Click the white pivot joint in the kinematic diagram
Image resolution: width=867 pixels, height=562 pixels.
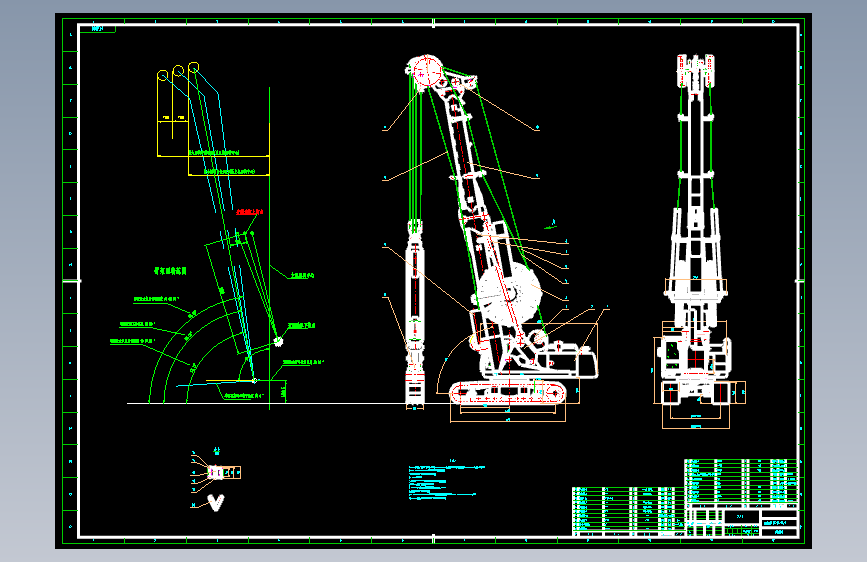pos(278,342)
